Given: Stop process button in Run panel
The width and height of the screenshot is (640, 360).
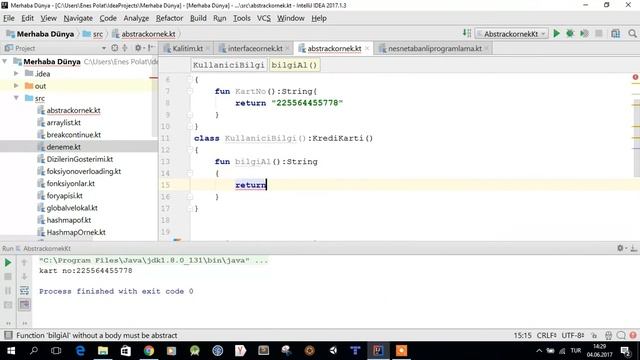Looking at the screenshot, I should coord(8,277).
